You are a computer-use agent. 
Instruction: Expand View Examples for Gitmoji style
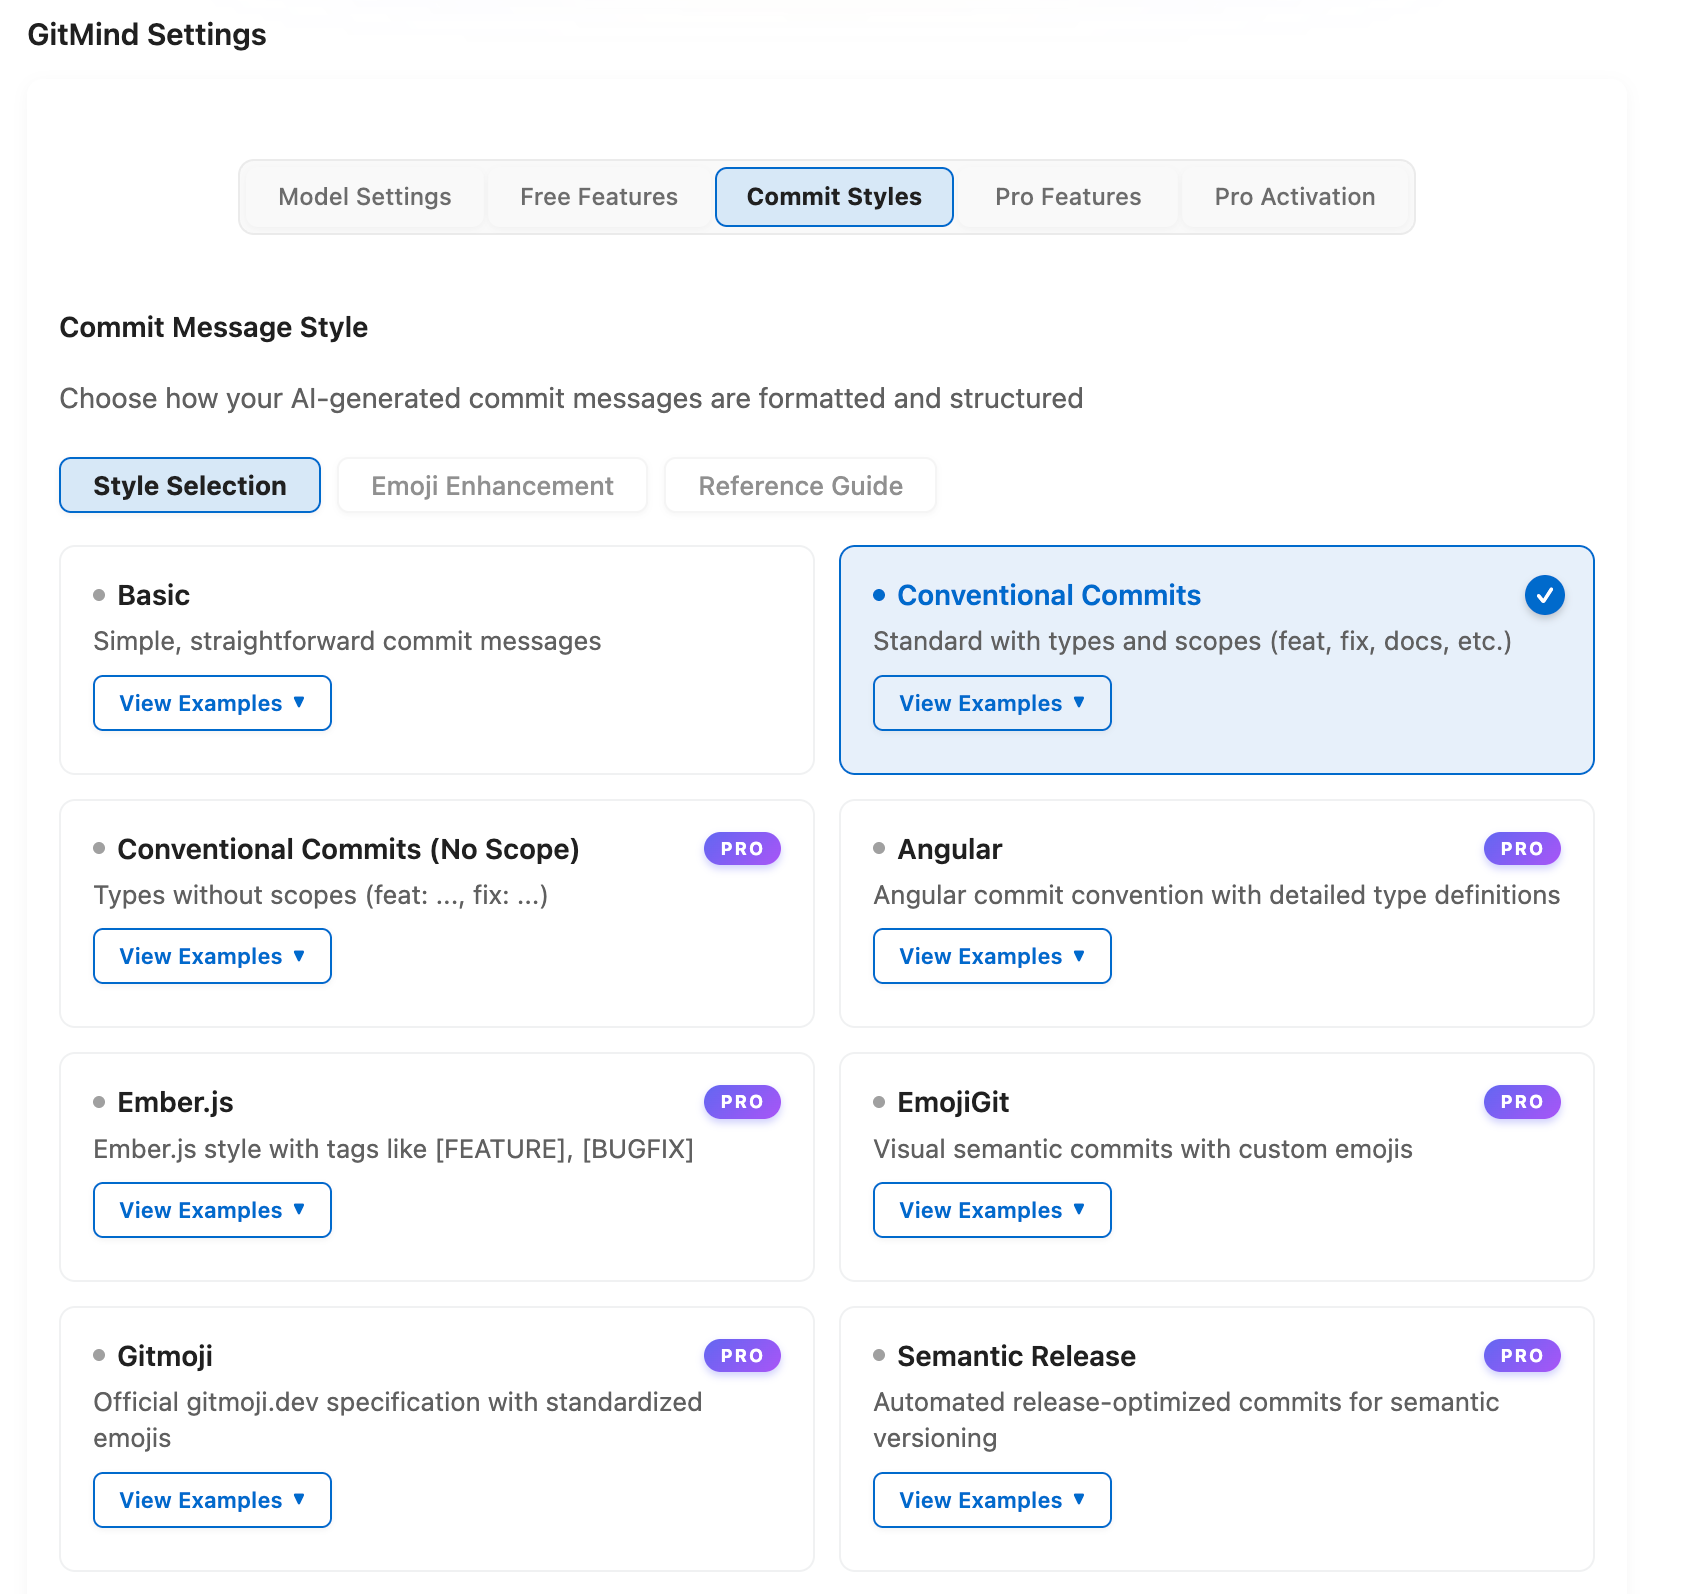[212, 1500]
